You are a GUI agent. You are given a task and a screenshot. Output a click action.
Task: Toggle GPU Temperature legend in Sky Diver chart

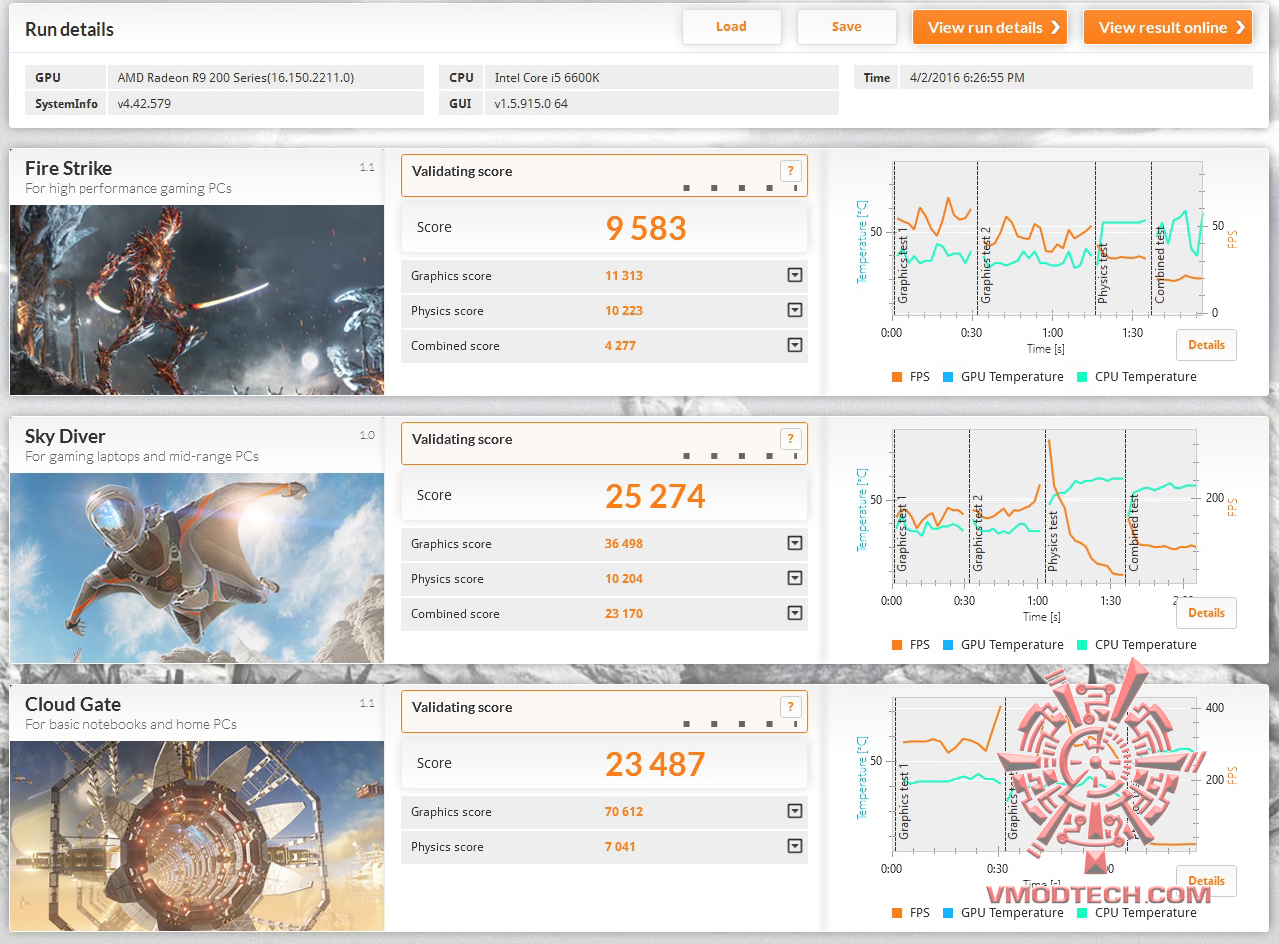(x=1003, y=645)
